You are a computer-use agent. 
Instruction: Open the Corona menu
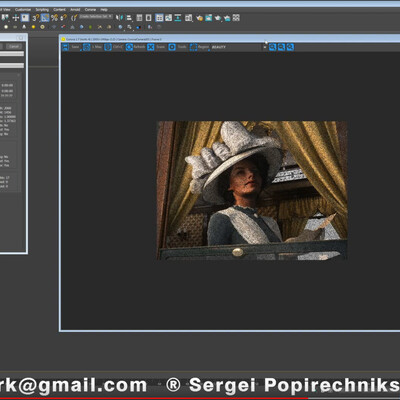(90, 9)
